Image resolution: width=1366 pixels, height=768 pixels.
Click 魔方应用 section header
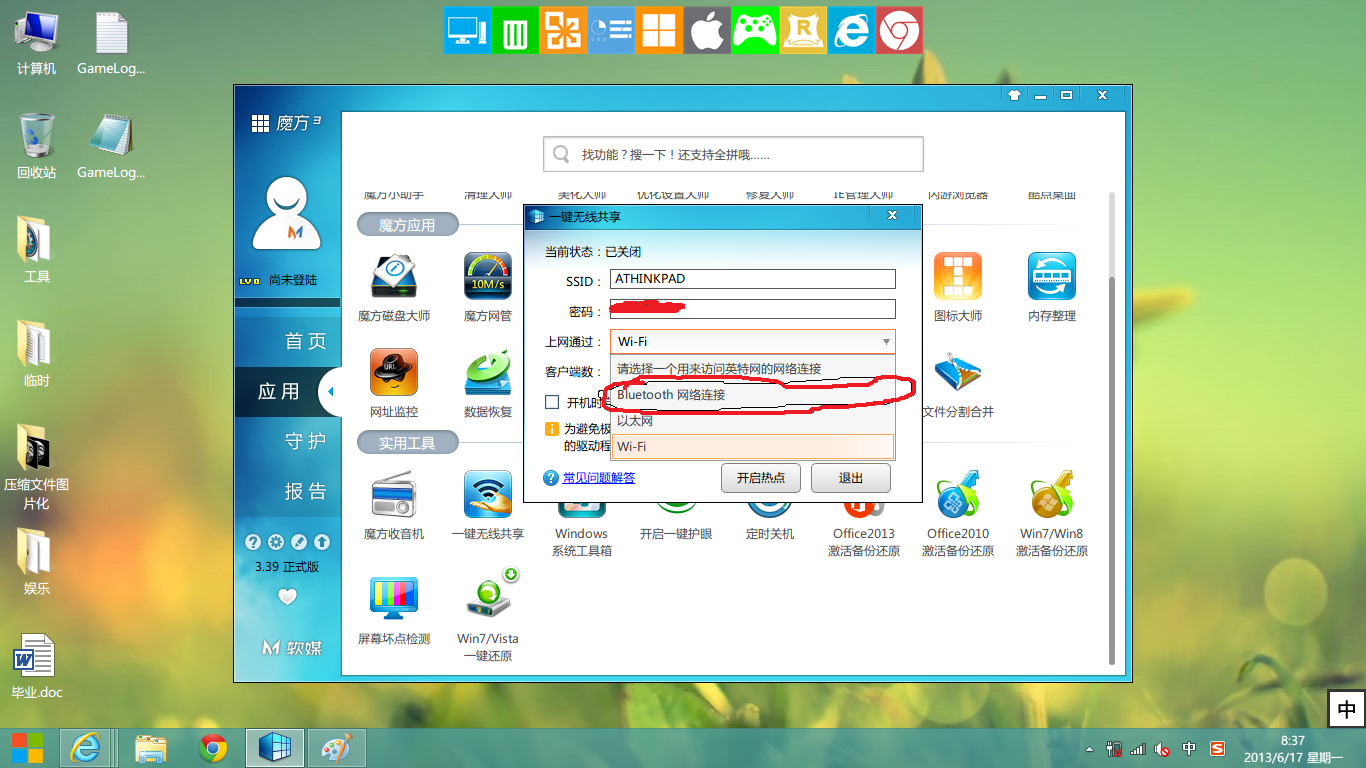(407, 225)
